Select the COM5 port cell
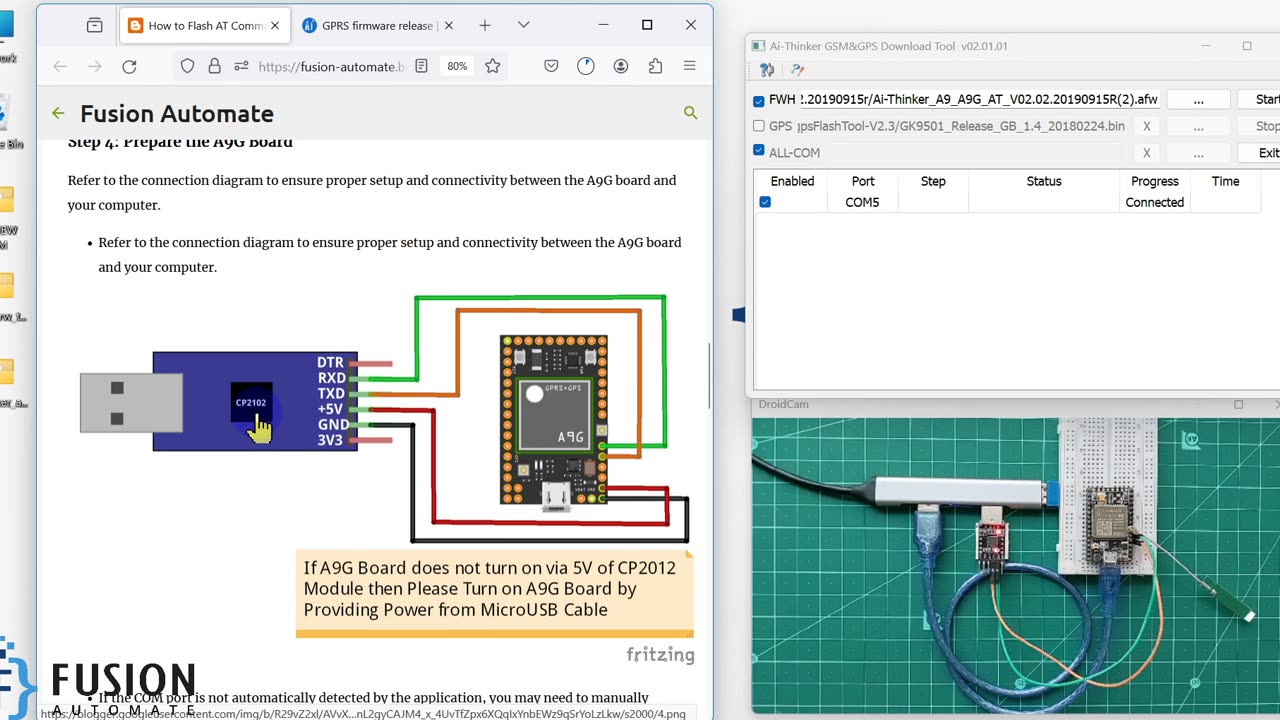 tap(862, 202)
